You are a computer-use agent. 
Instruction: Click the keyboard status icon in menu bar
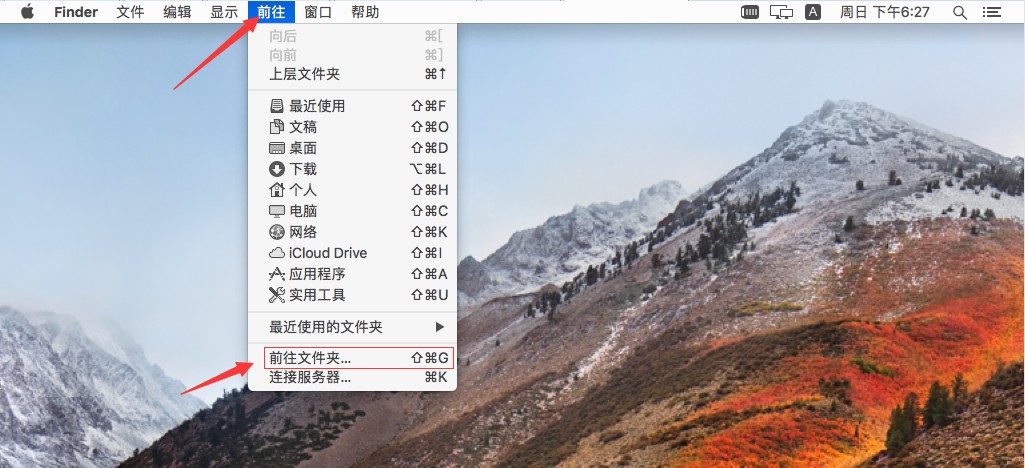750,12
